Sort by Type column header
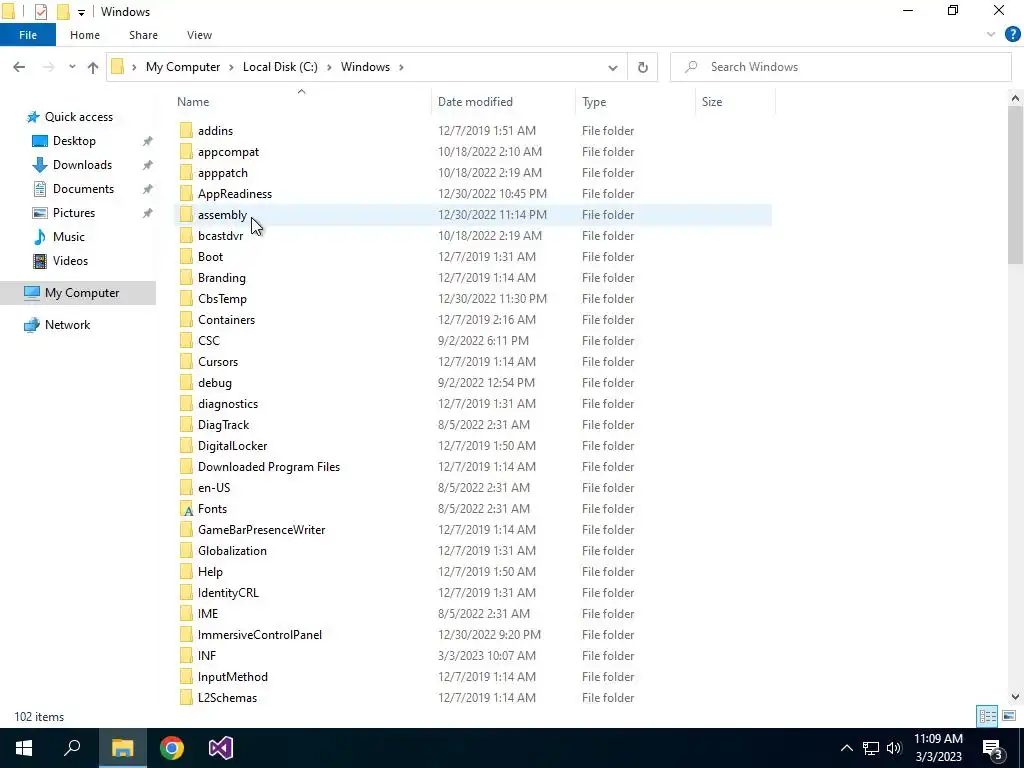The image size is (1024, 768). coord(635,102)
